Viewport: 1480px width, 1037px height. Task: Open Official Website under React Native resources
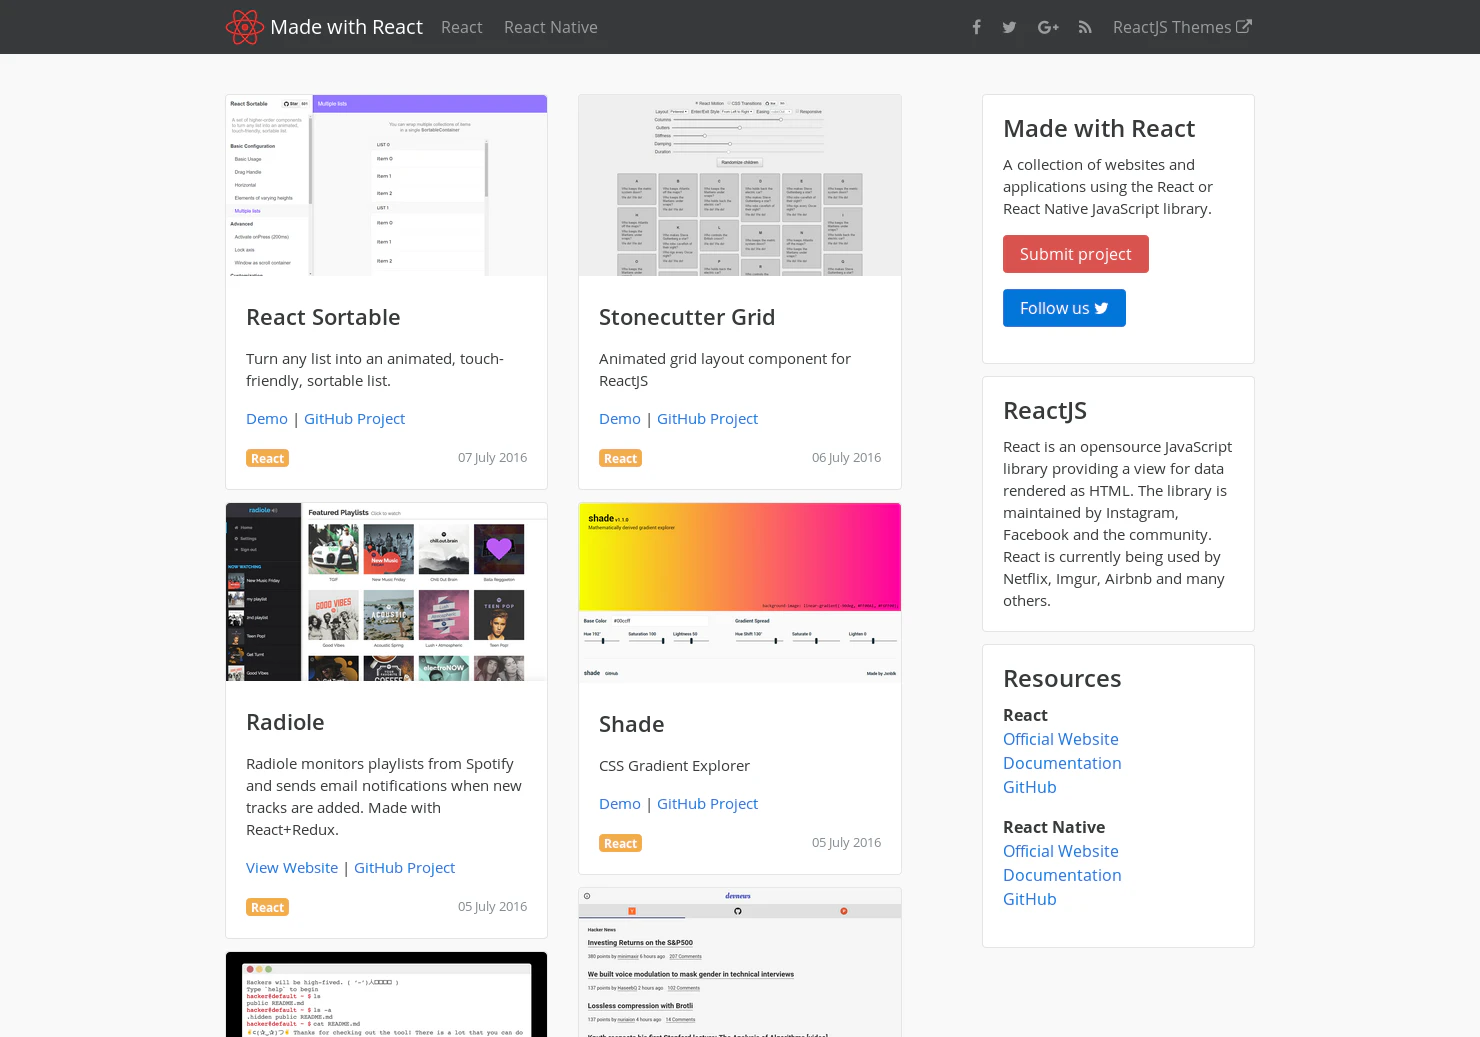tap(1060, 851)
